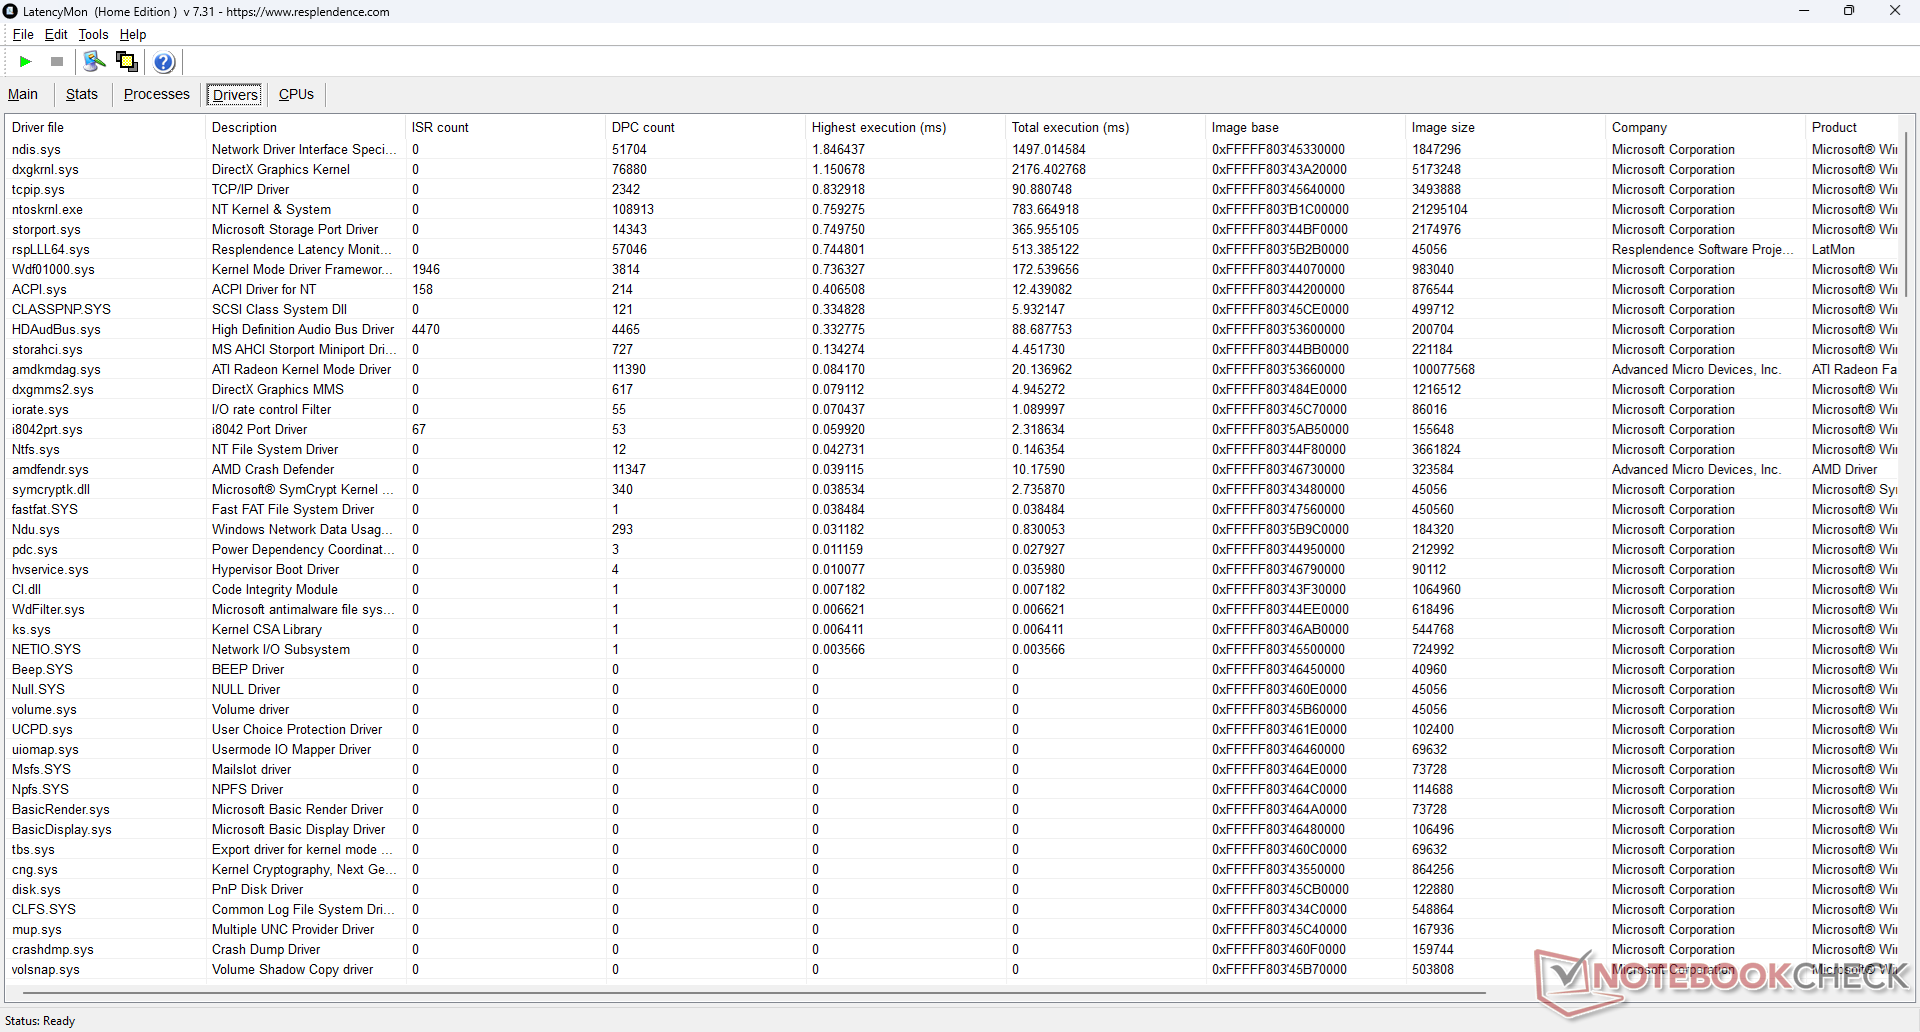Go to the Processes tab
Screen dimensions: 1920x1032
156,94
